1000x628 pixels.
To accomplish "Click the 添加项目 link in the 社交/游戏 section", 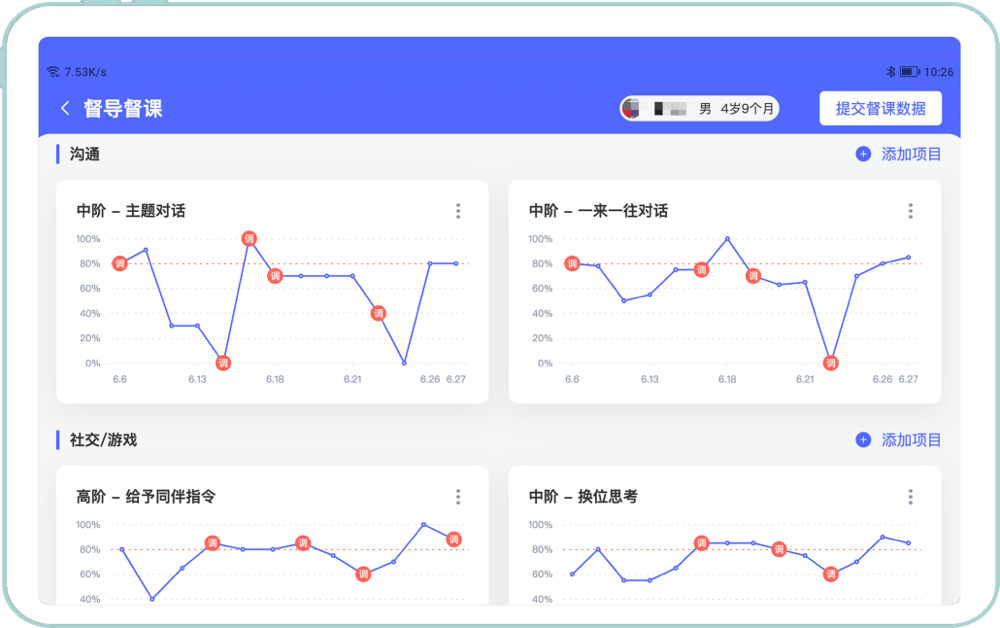I will pyautogui.click(x=911, y=440).
